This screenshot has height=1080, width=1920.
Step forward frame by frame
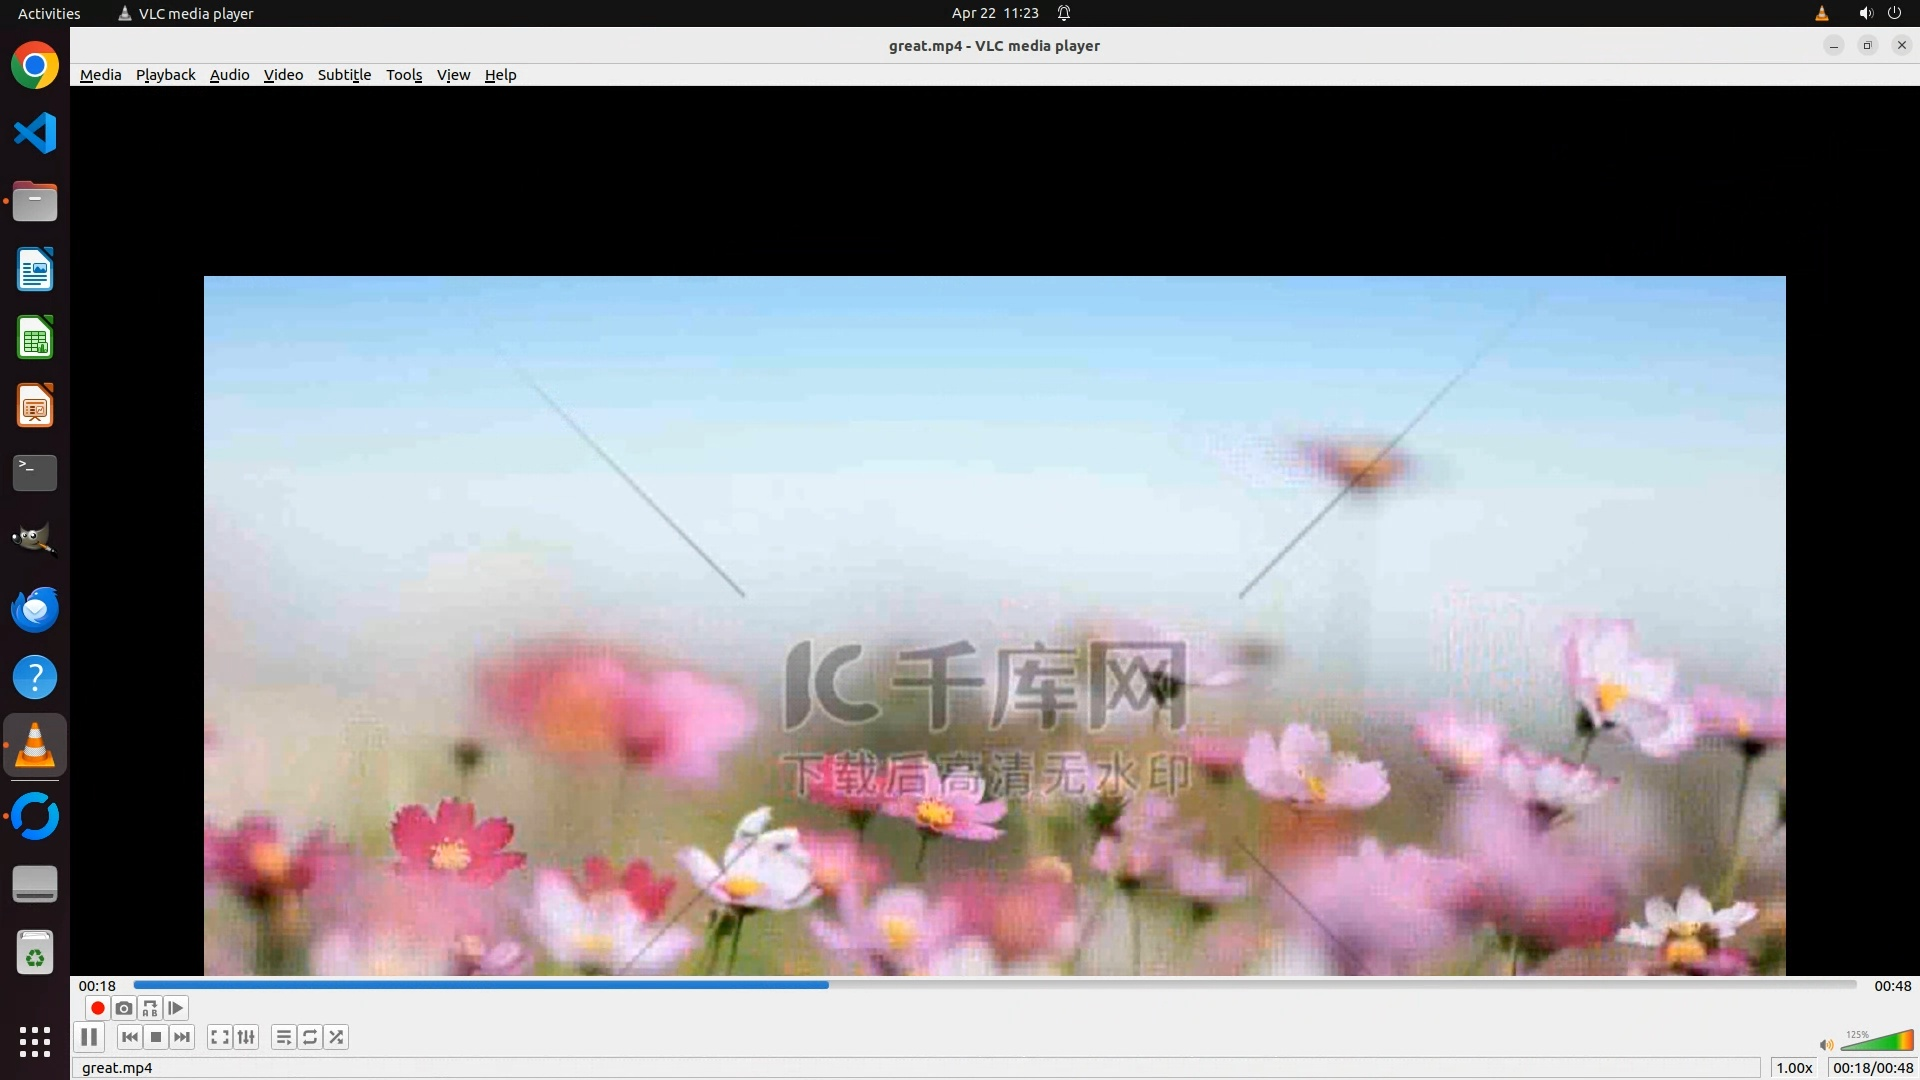[176, 1008]
